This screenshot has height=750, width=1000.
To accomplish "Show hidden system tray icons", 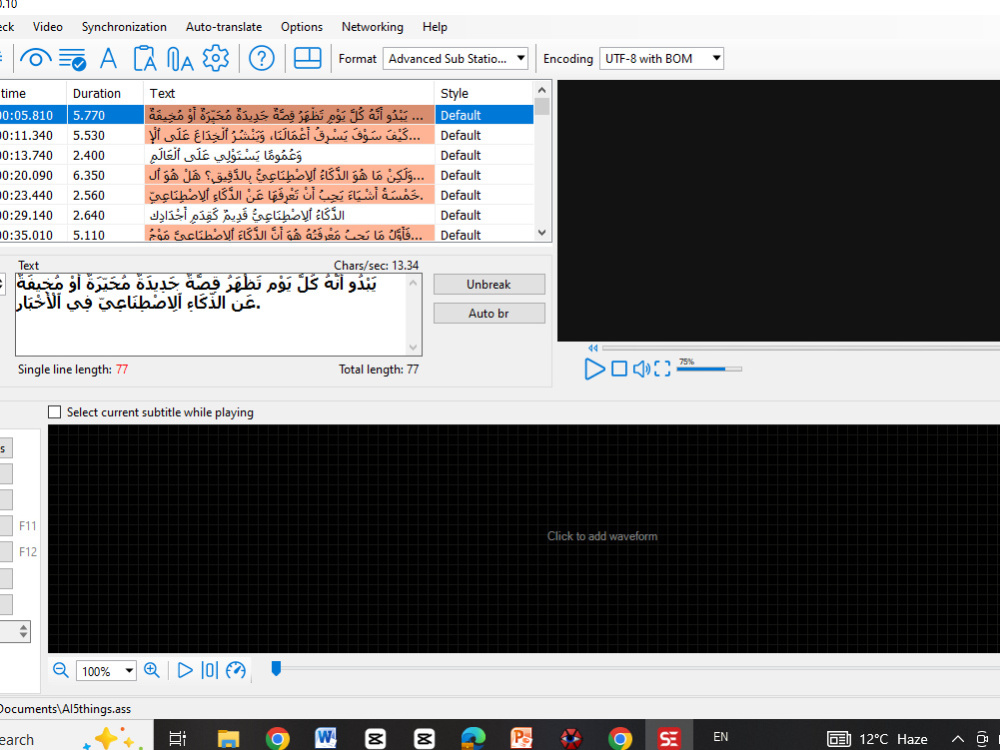I will pyautogui.click(x=958, y=739).
